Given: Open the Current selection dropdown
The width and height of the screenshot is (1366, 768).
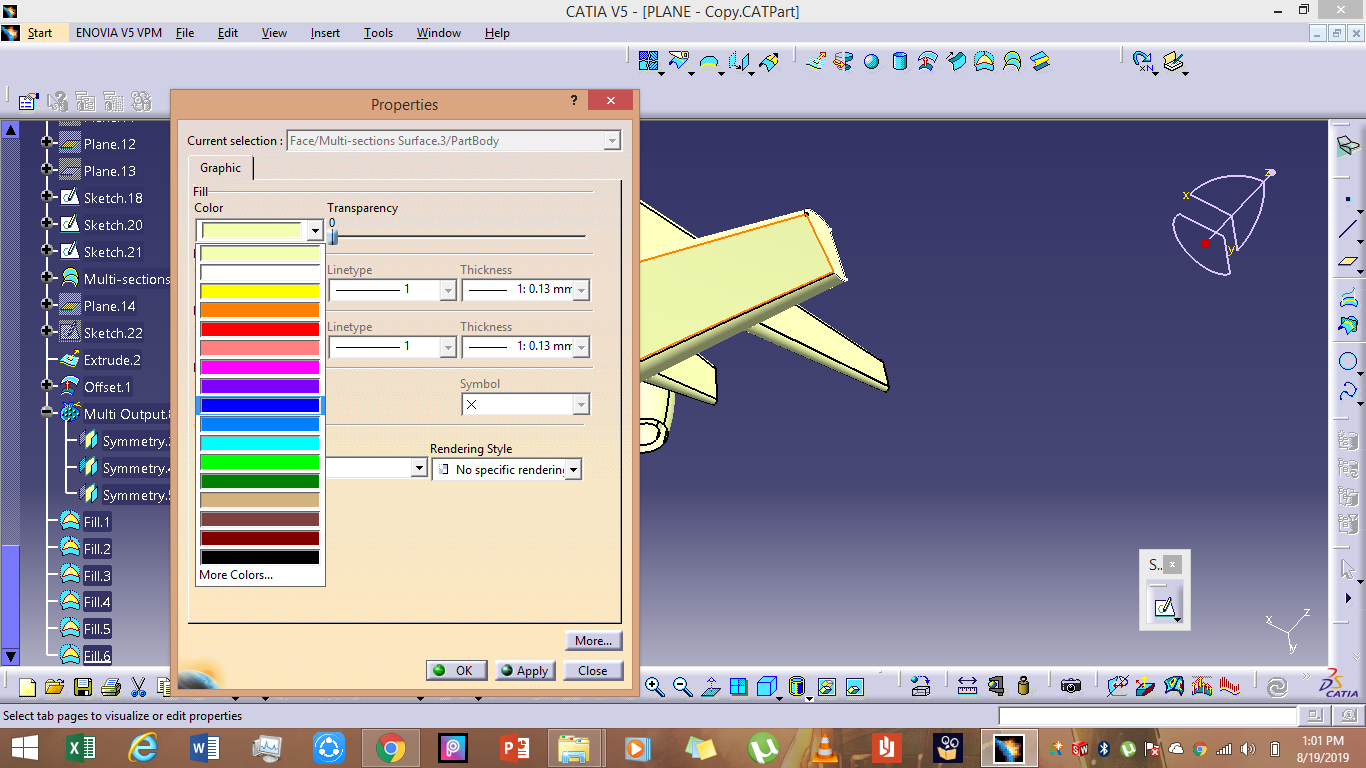Looking at the screenshot, I should tap(612, 141).
